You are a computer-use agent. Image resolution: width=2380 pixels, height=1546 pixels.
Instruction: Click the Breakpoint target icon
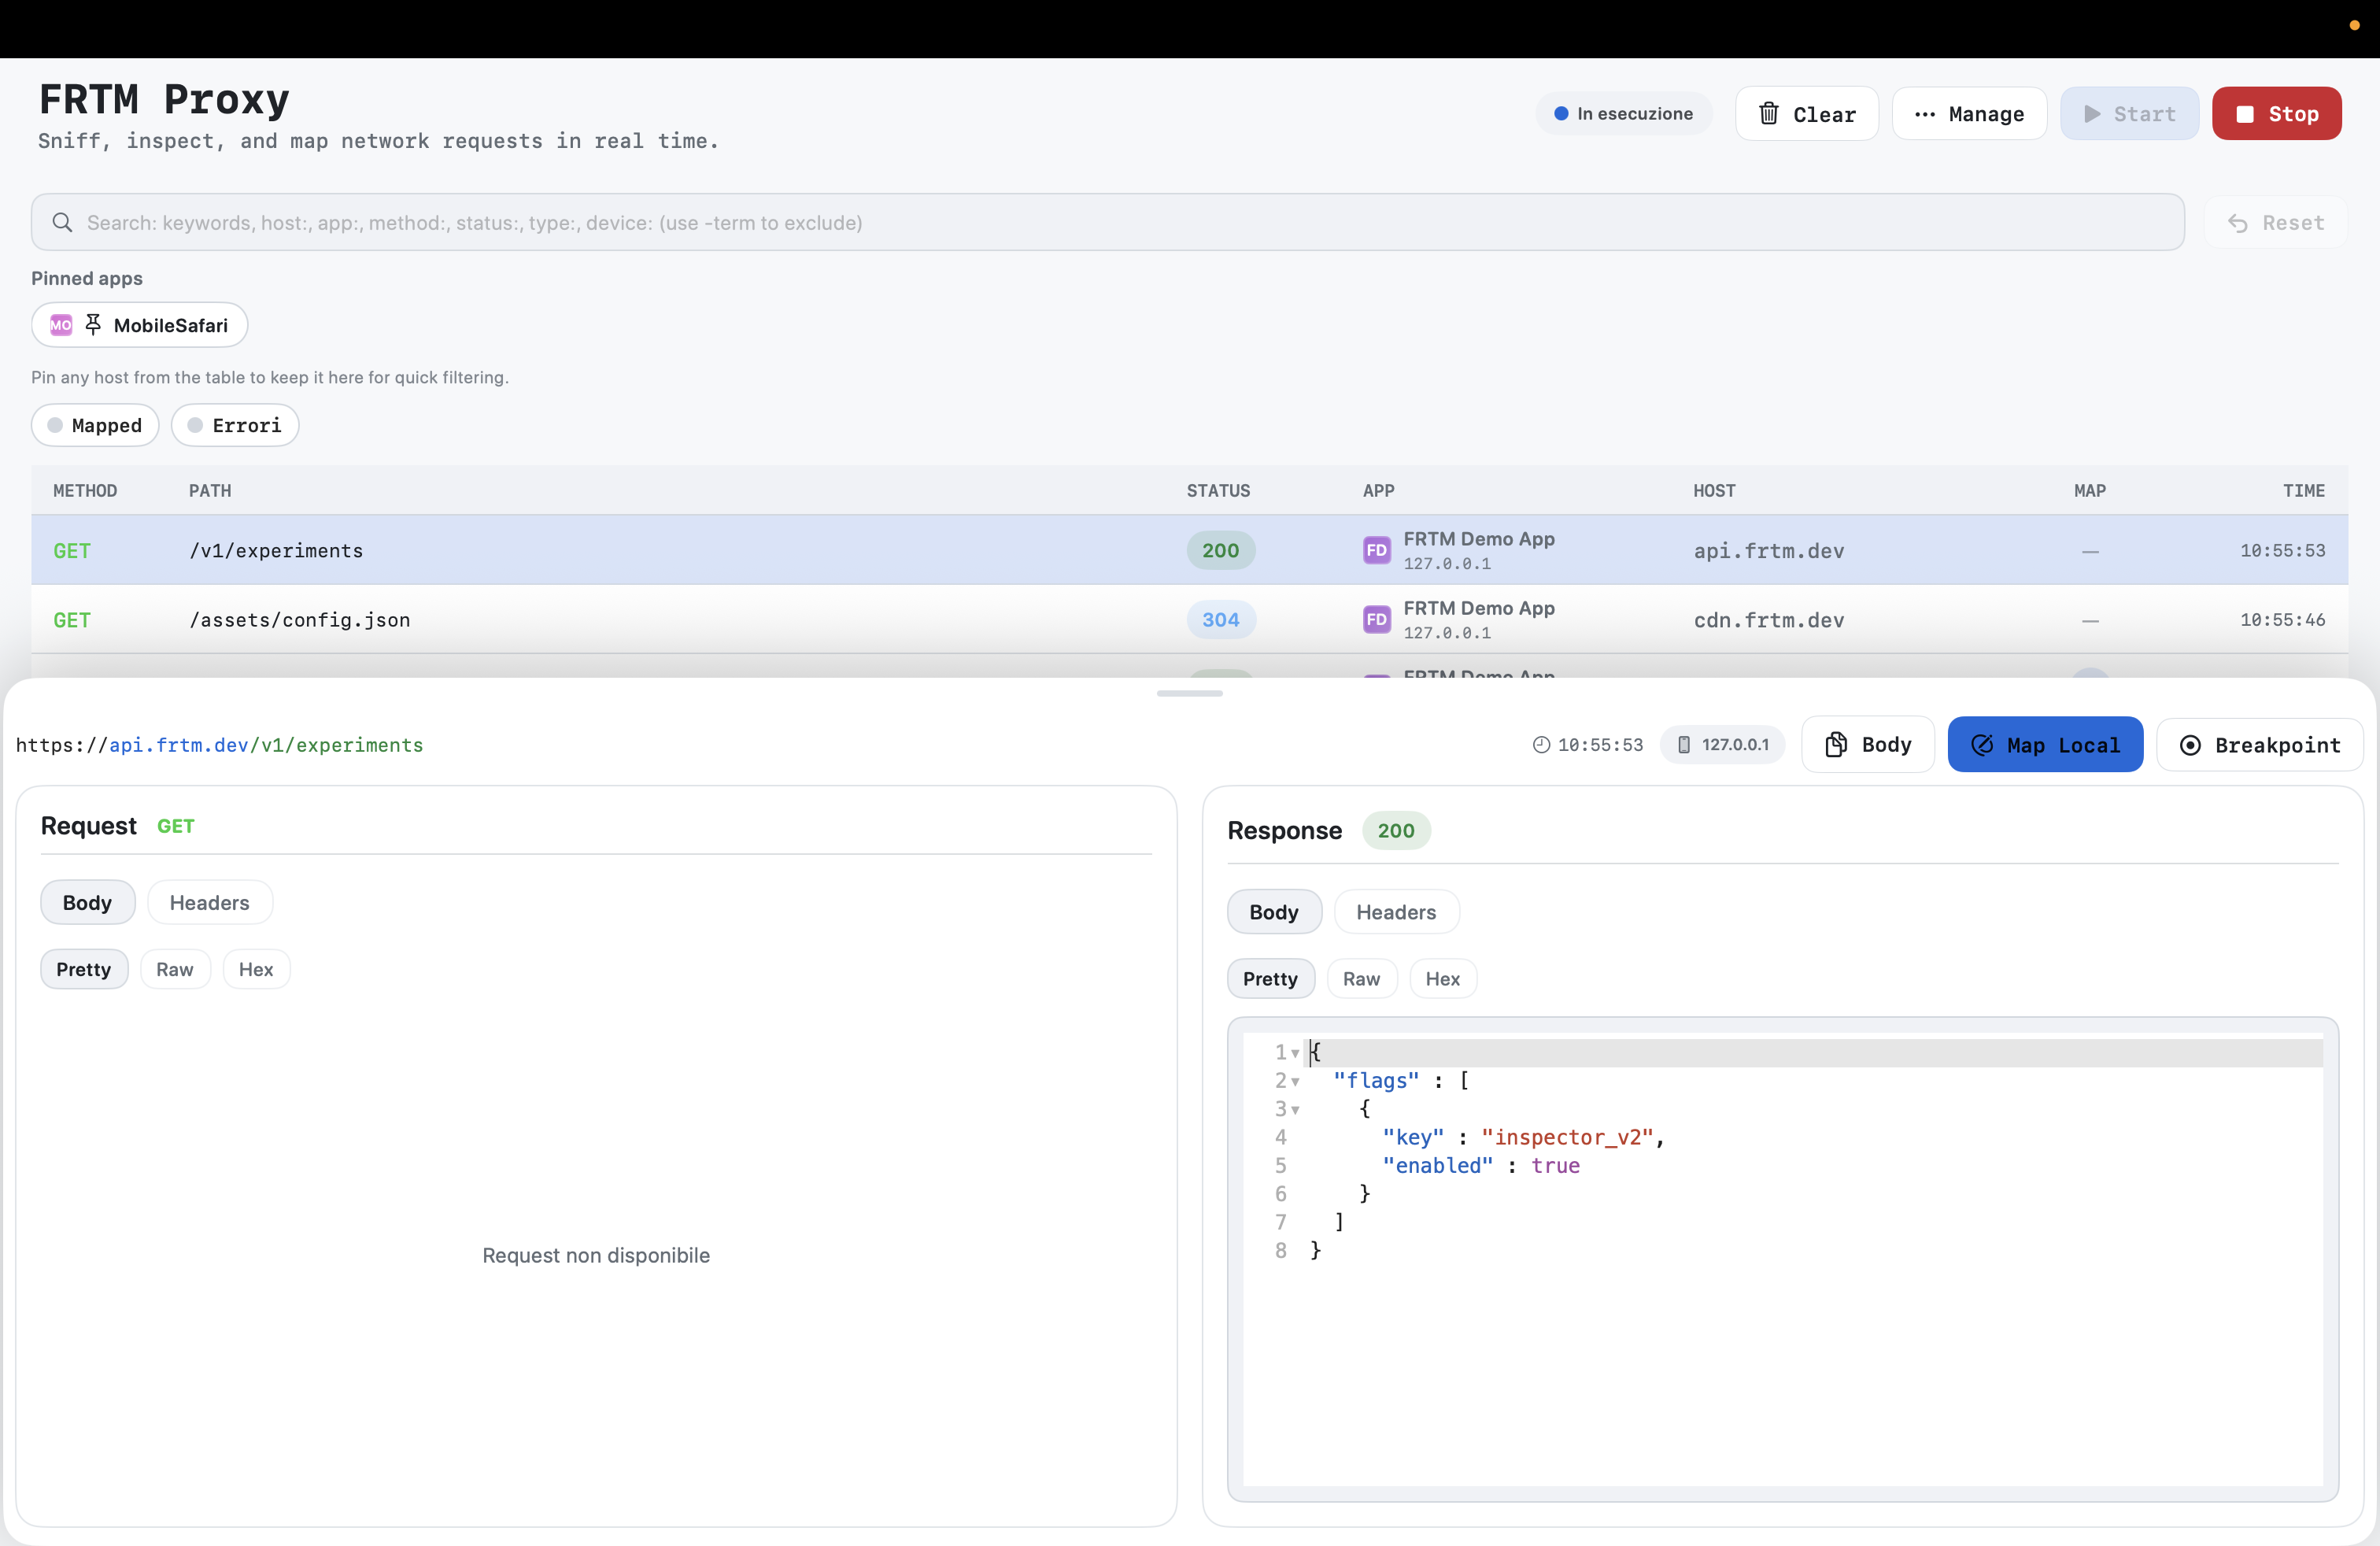(2190, 745)
